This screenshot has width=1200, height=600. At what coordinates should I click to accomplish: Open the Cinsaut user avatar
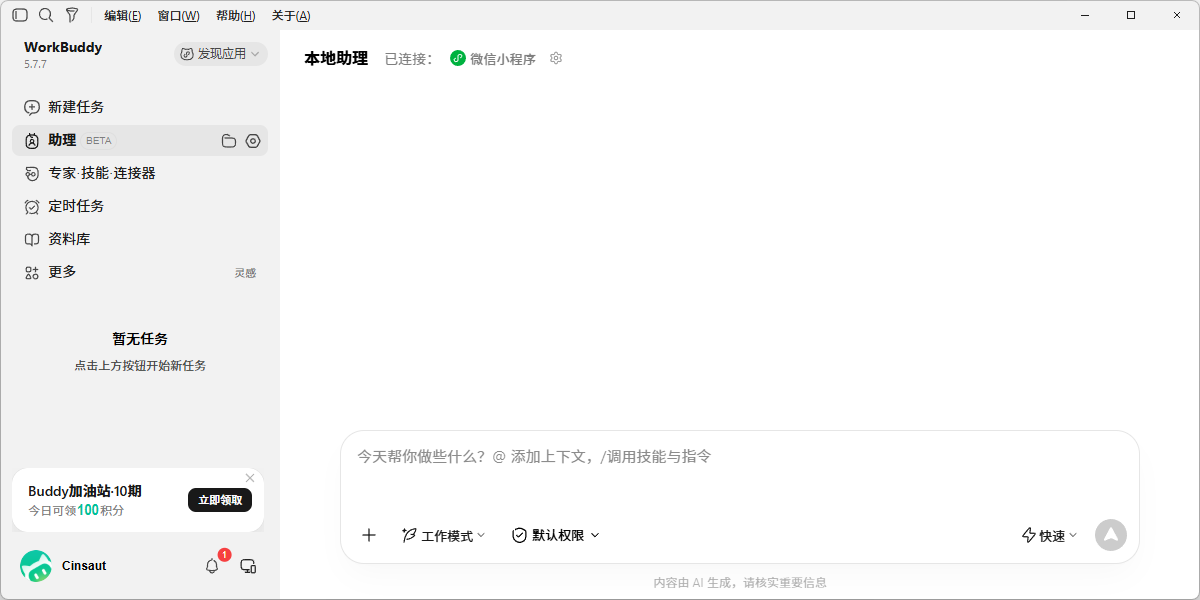(x=36, y=566)
